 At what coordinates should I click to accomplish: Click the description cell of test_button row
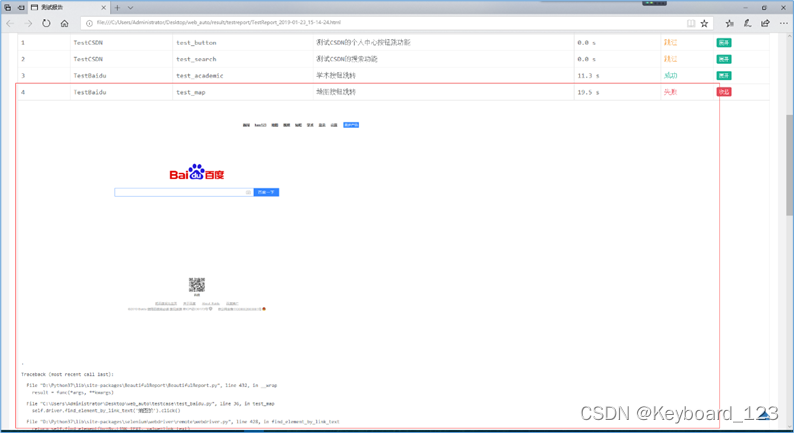point(363,43)
